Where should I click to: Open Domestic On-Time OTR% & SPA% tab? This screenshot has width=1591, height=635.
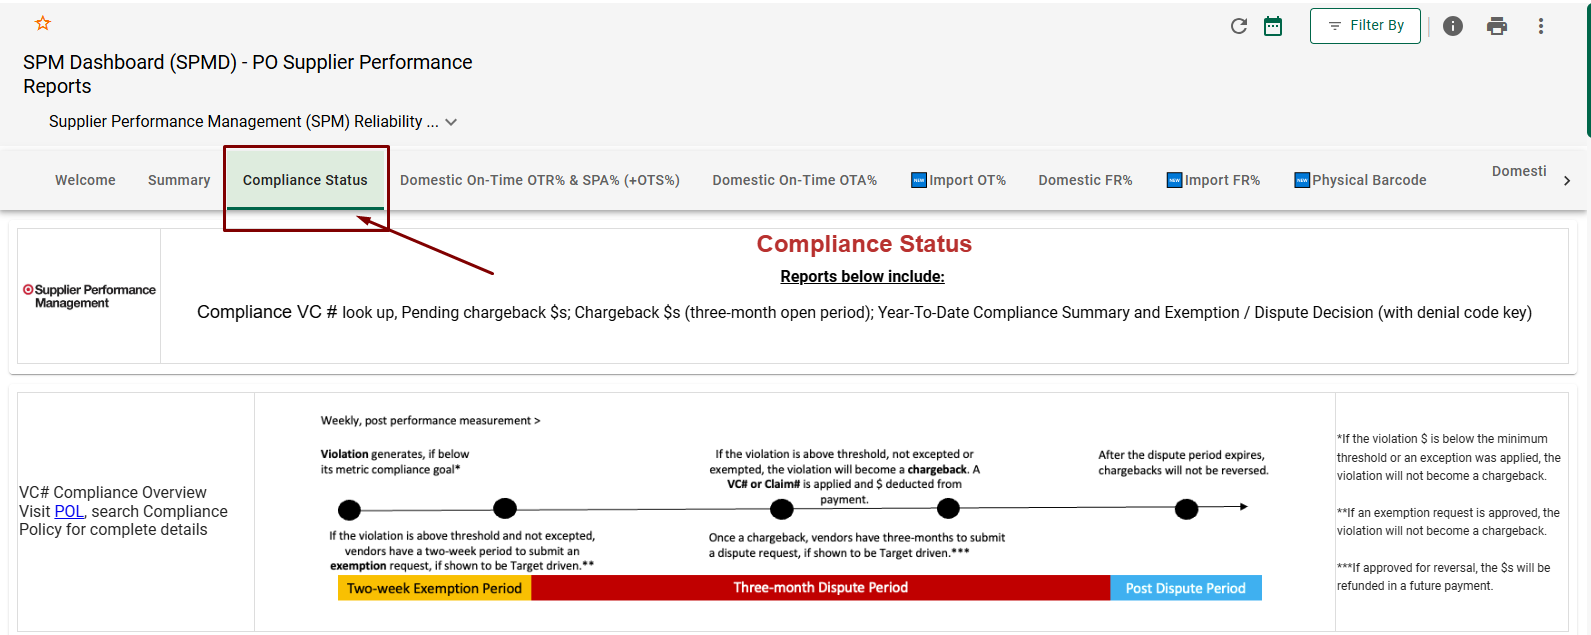(540, 180)
